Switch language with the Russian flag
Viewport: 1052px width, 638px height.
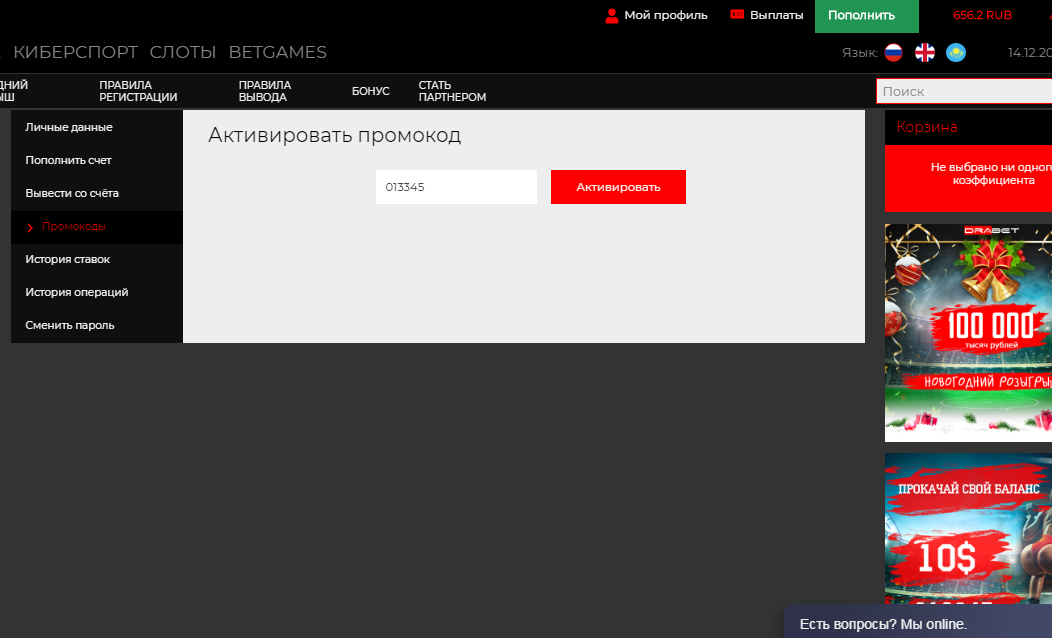pos(893,52)
